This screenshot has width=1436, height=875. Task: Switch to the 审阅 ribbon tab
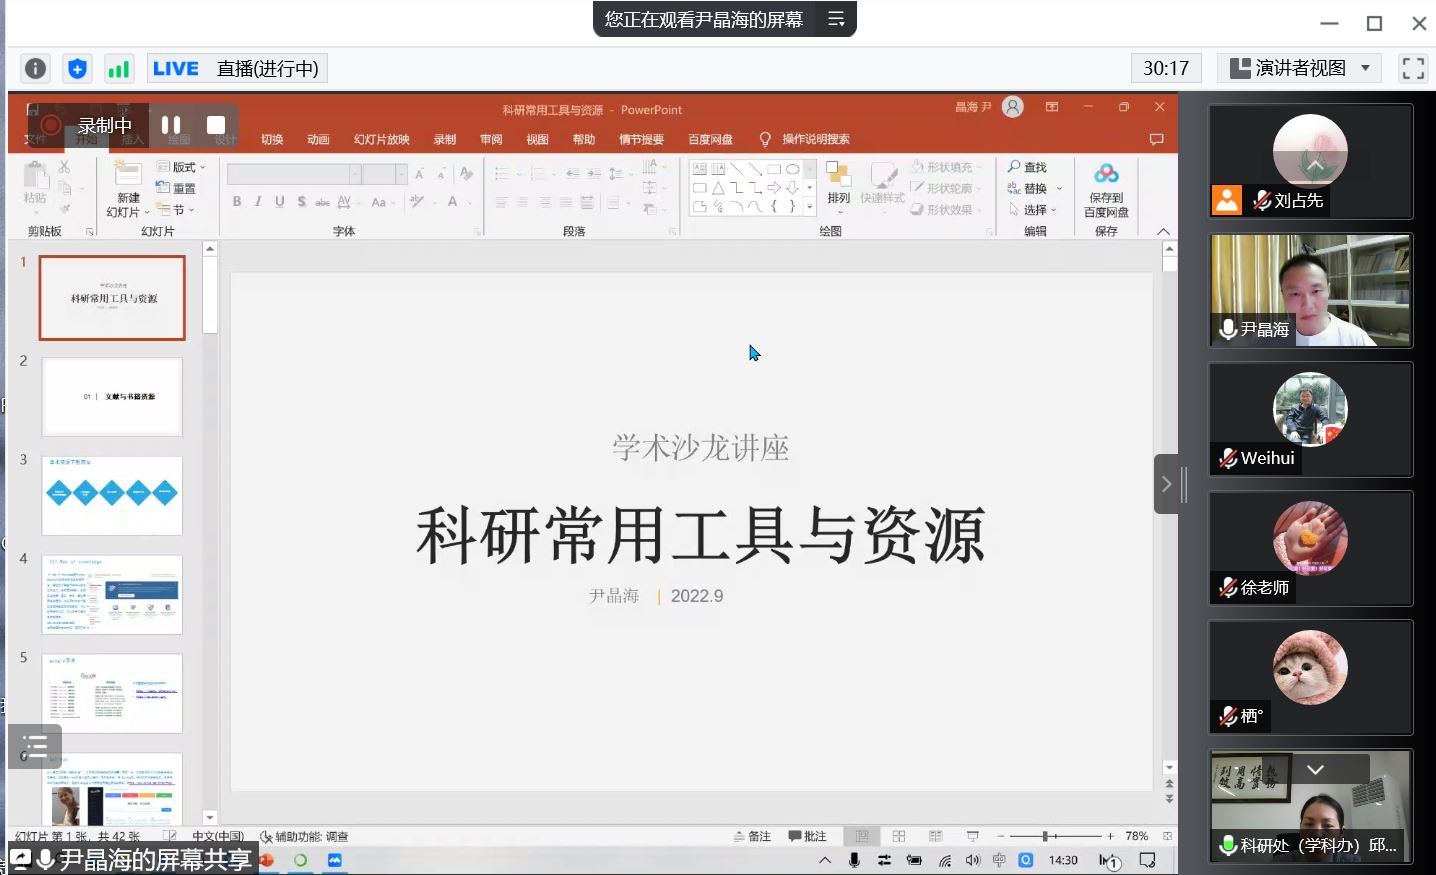click(491, 139)
